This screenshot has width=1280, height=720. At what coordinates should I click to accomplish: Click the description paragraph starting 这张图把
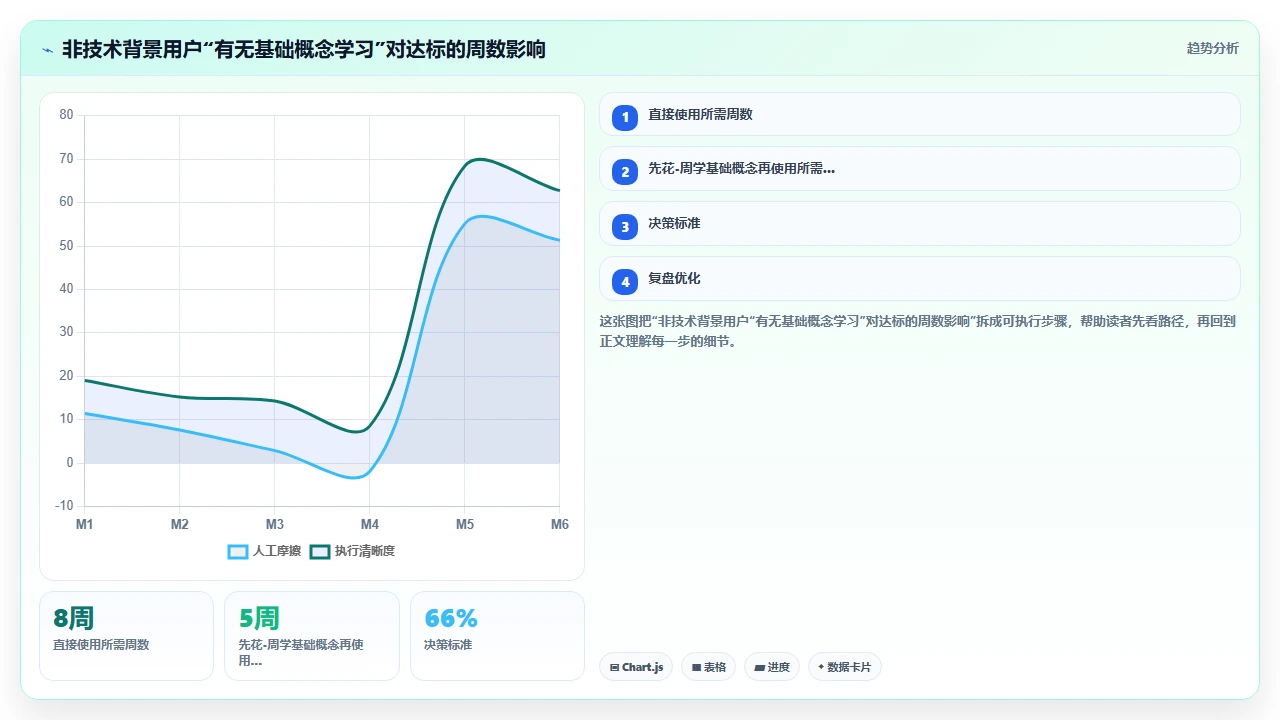[918, 331]
